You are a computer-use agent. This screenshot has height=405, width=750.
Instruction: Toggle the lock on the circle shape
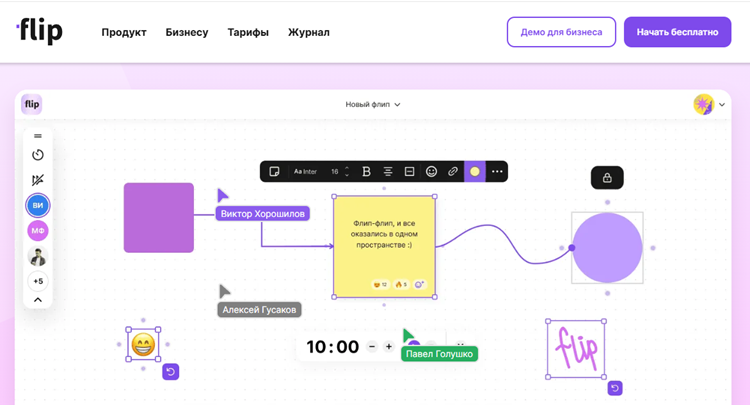pyautogui.click(x=607, y=178)
